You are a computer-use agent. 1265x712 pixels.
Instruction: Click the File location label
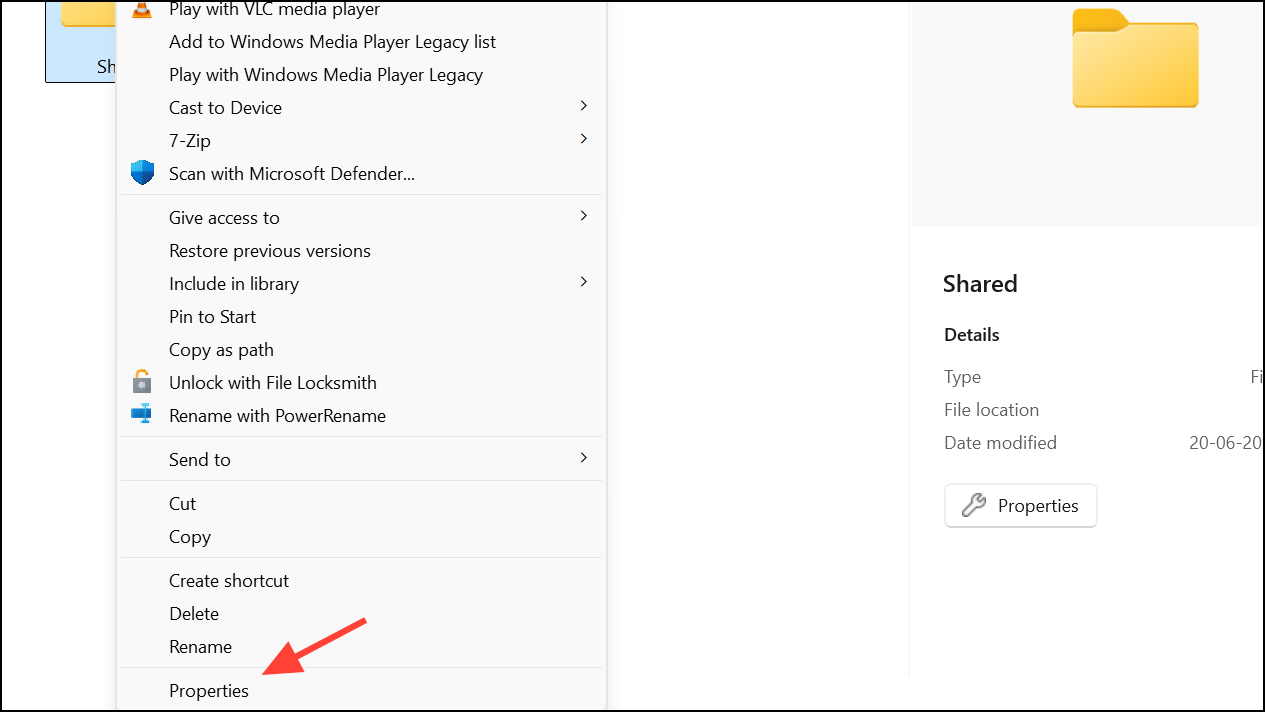[991, 410]
